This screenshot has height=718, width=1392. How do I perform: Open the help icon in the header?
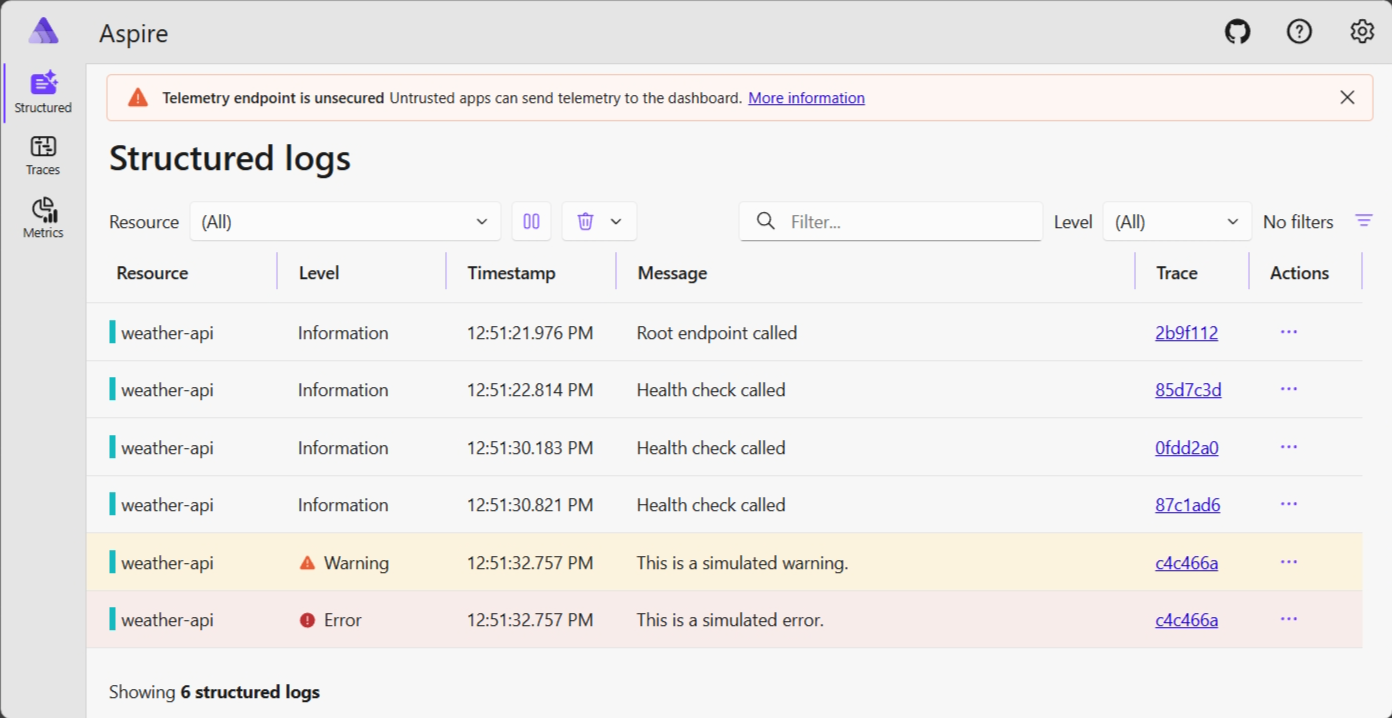(1299, 31)
